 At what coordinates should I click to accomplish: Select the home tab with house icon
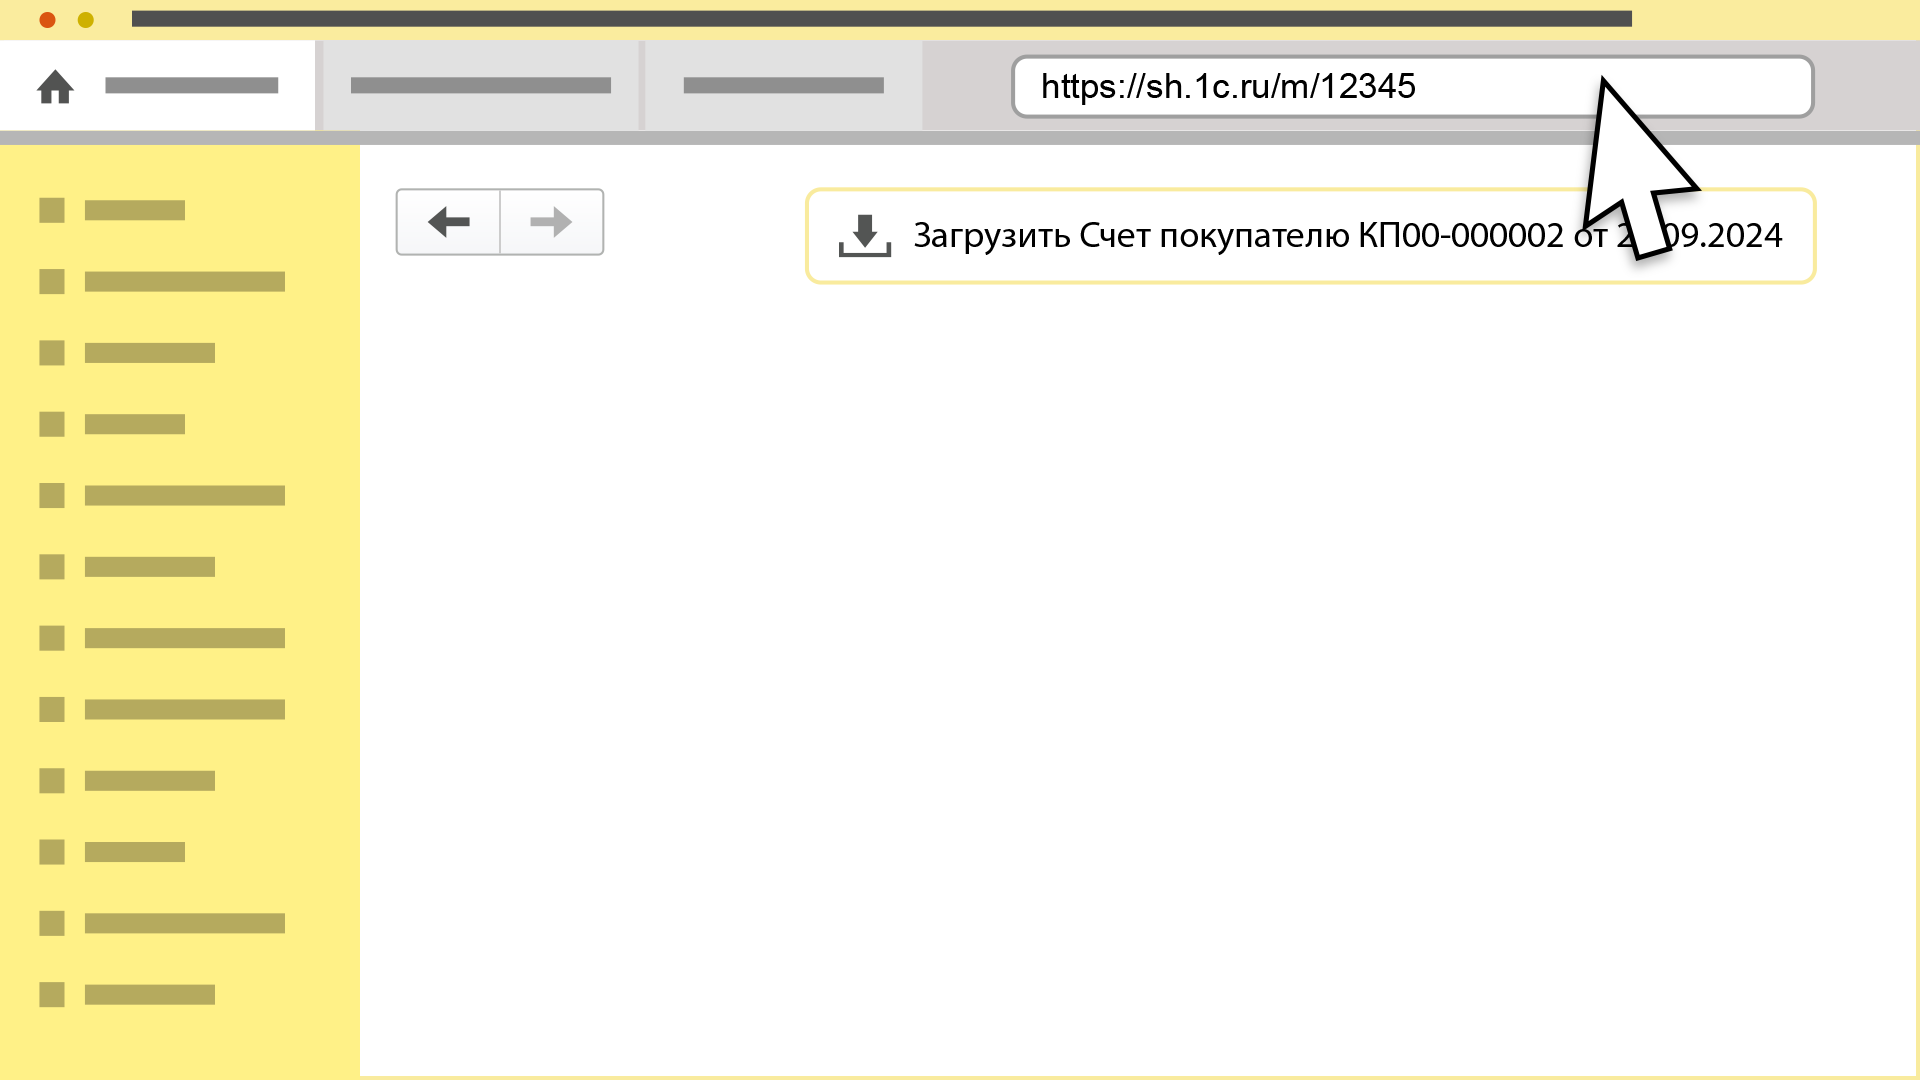point(190,86)
